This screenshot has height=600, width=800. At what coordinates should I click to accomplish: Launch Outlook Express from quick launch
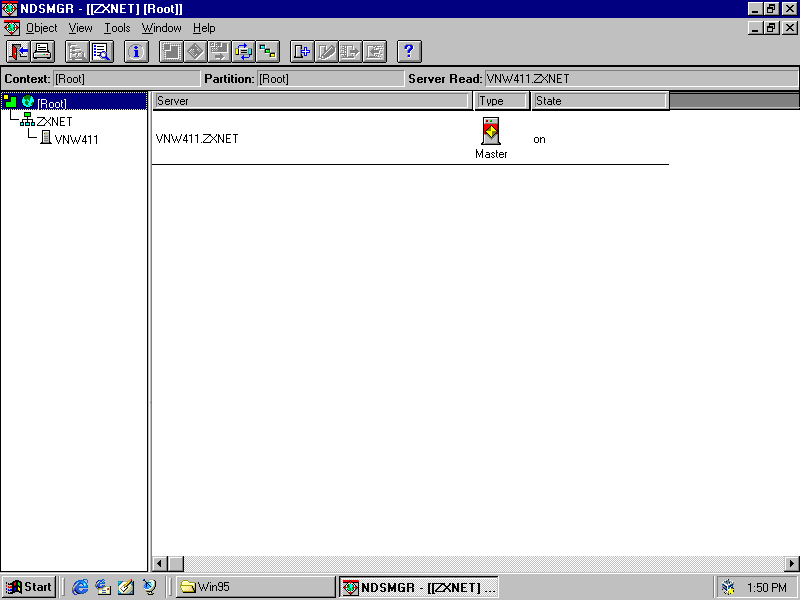103,587
